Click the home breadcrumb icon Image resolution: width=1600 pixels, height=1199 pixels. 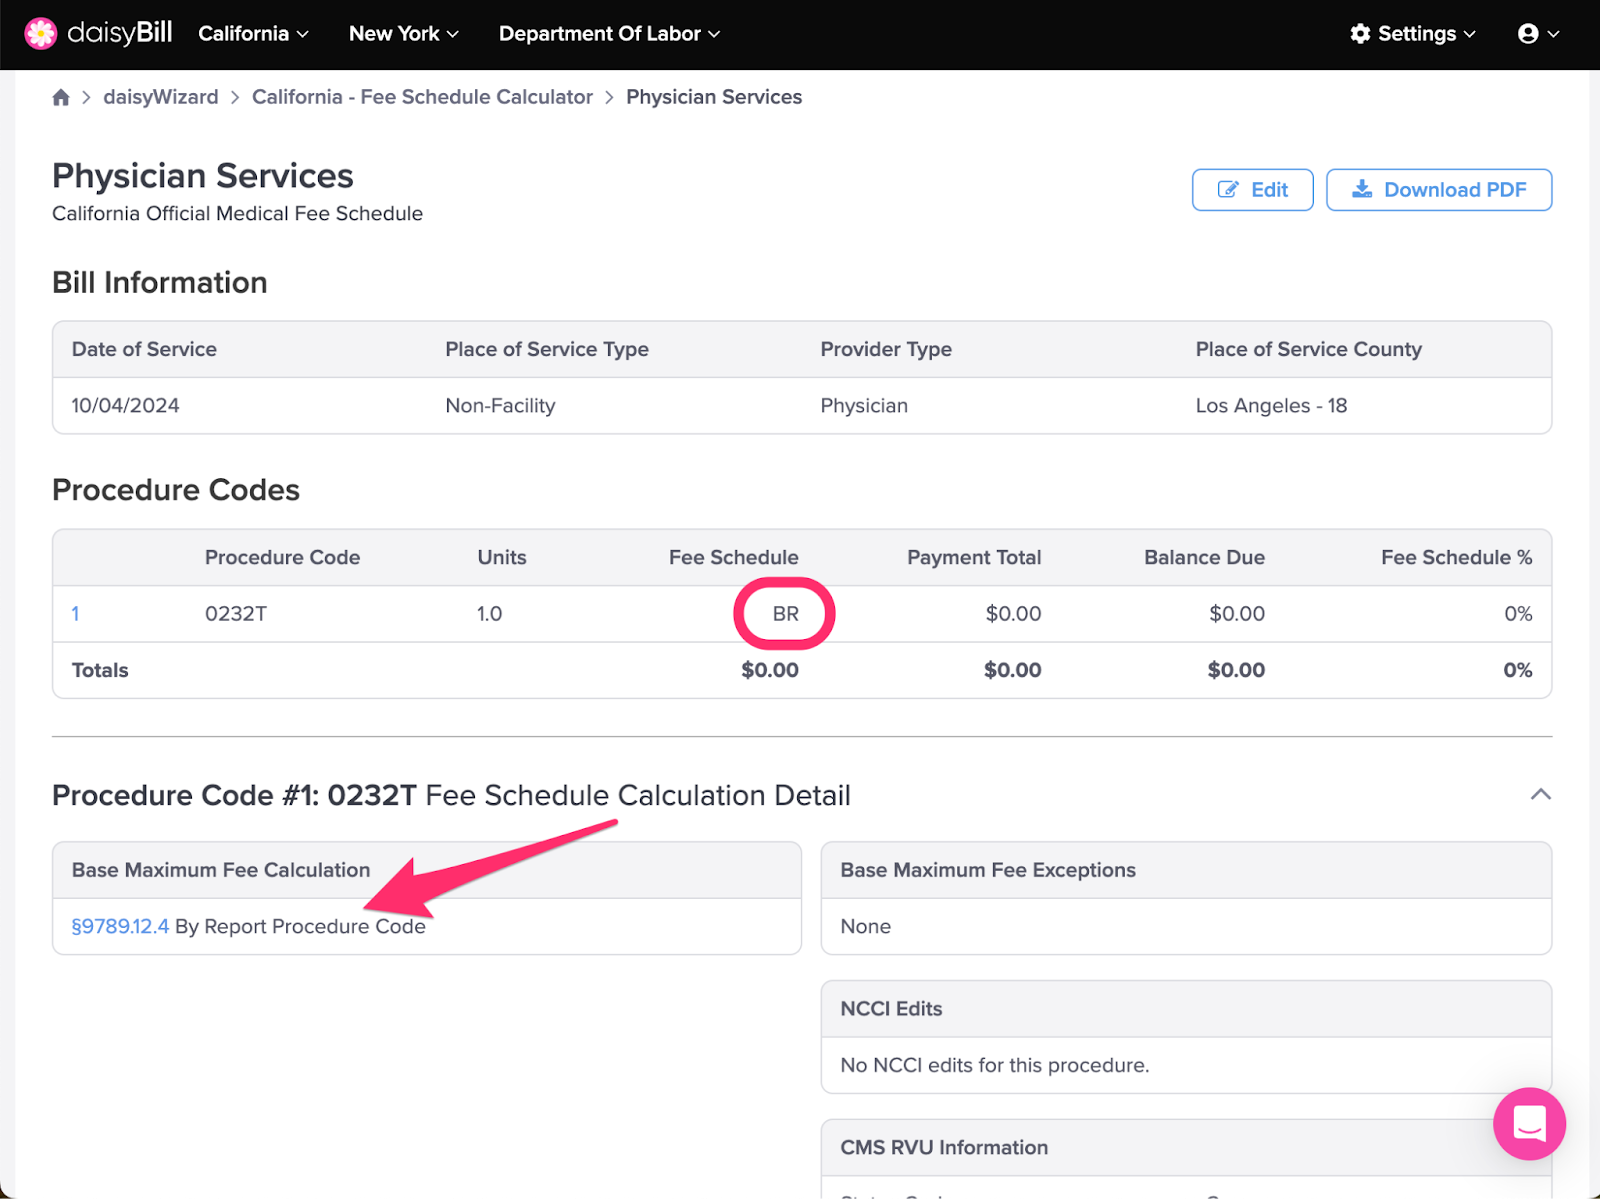[60, 96]
